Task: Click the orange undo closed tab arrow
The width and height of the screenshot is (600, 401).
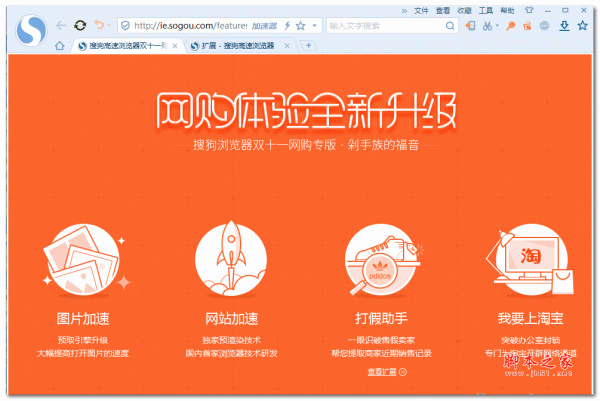Action: [99, 25]
